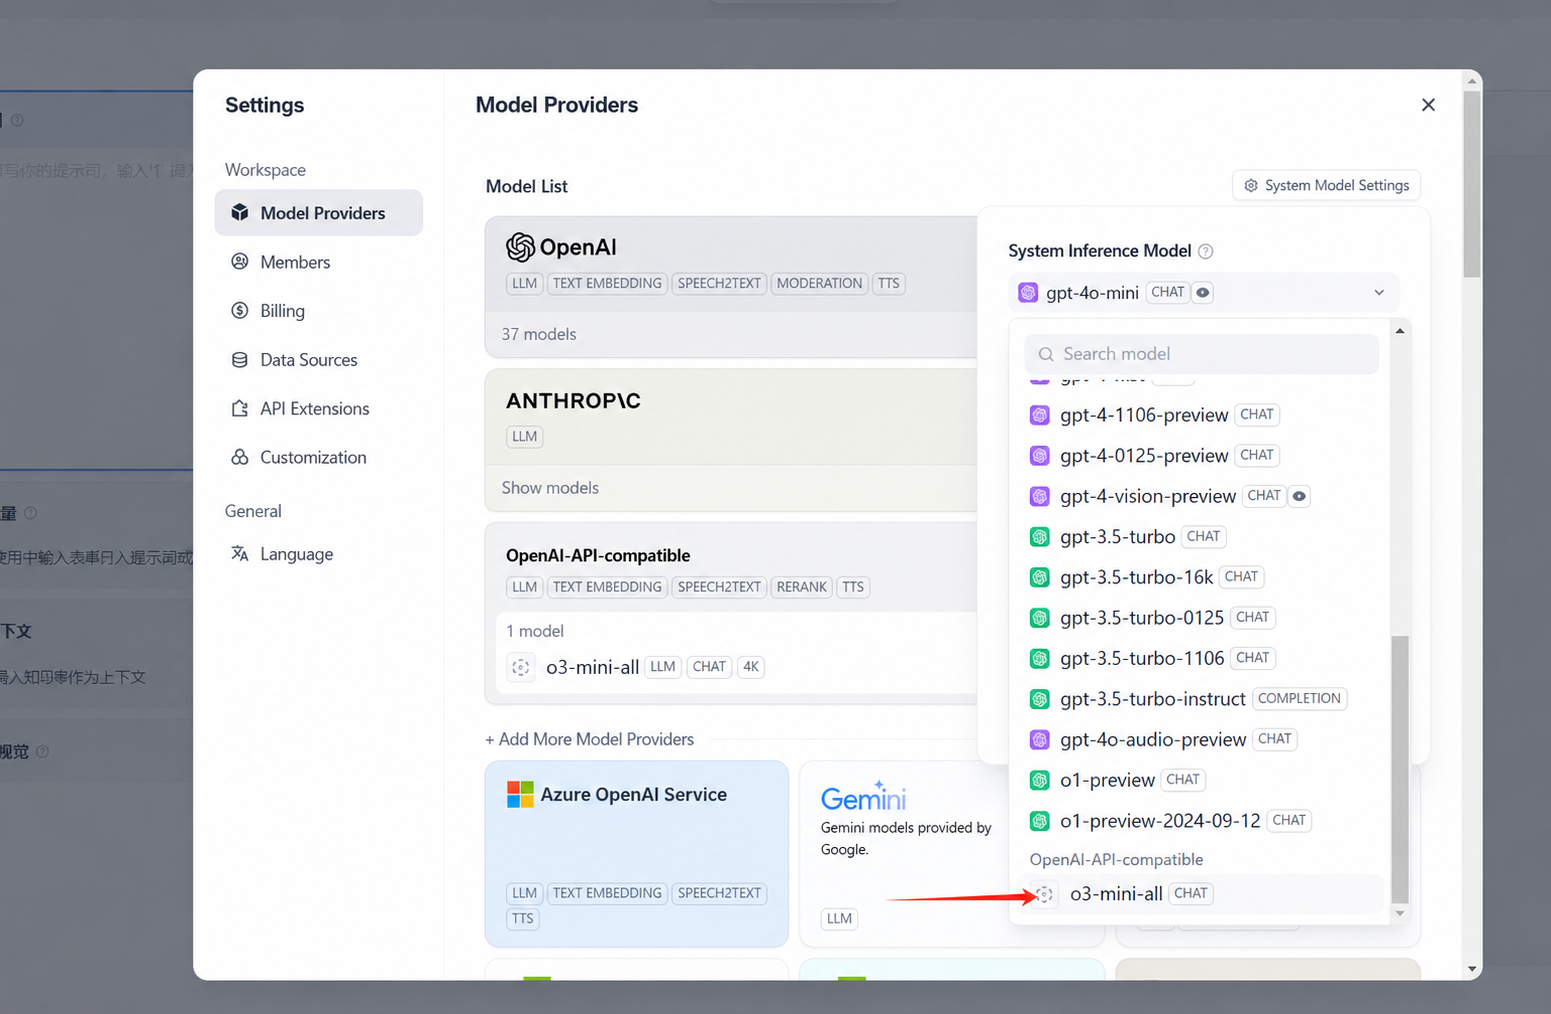Viewport: 1551px width, 1014px height.
Task: Go to Members settings
Action: coord(319,261)
